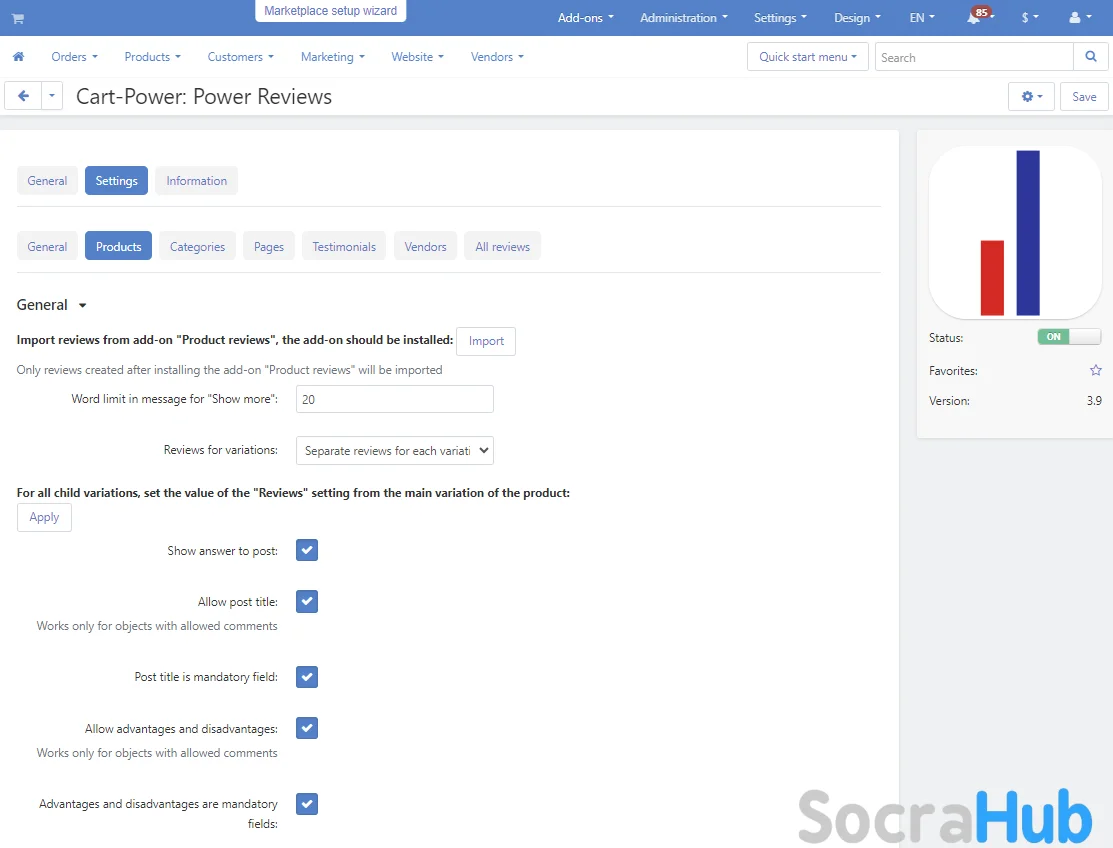Switch to the Vendors settings sub-tab
Screen dimensions: 1113x848
click(x=425, y=246)
